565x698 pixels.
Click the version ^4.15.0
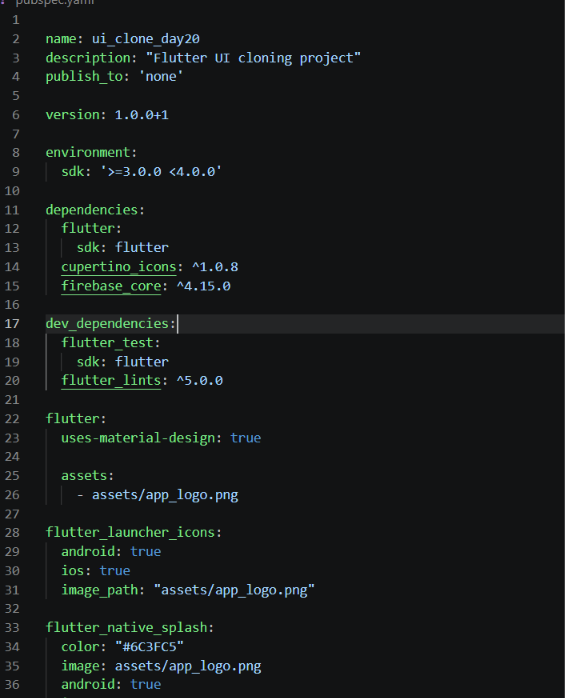[203, 286]
